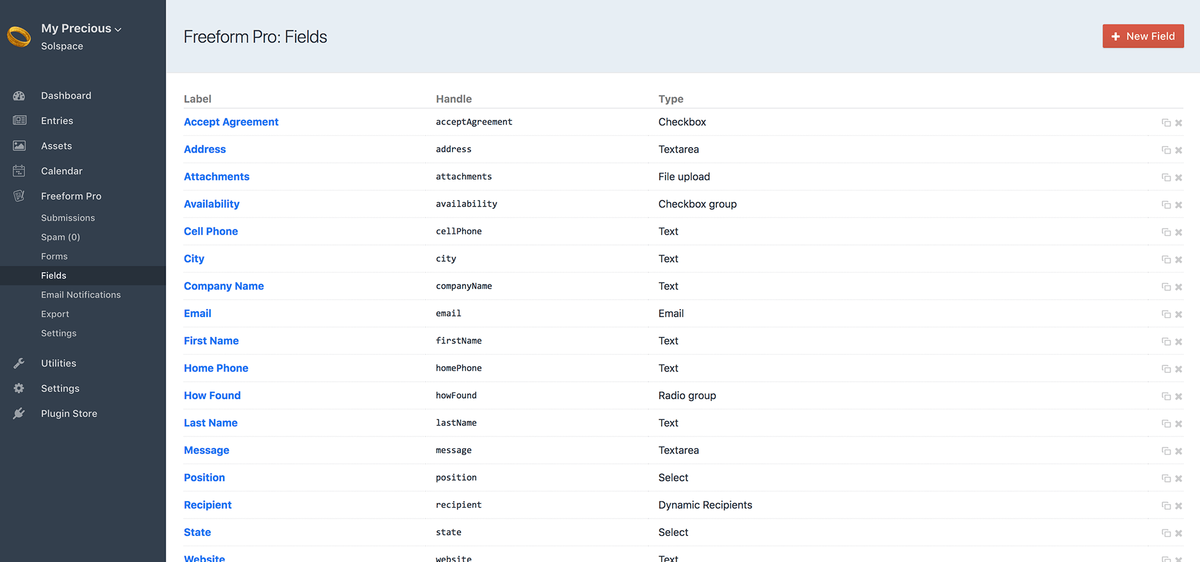Delete the Company Name field
1200x562 pixels.
1179,287
